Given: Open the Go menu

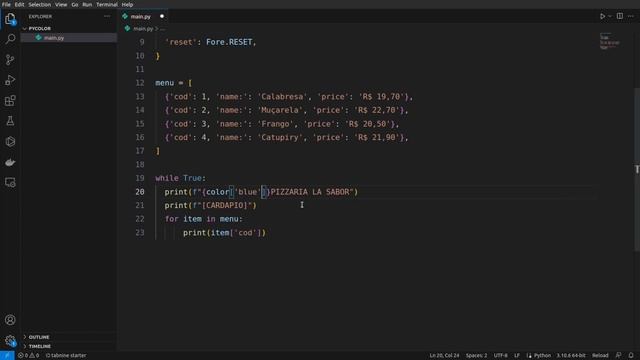Looking at the screenshot, I should coord(75,4).
